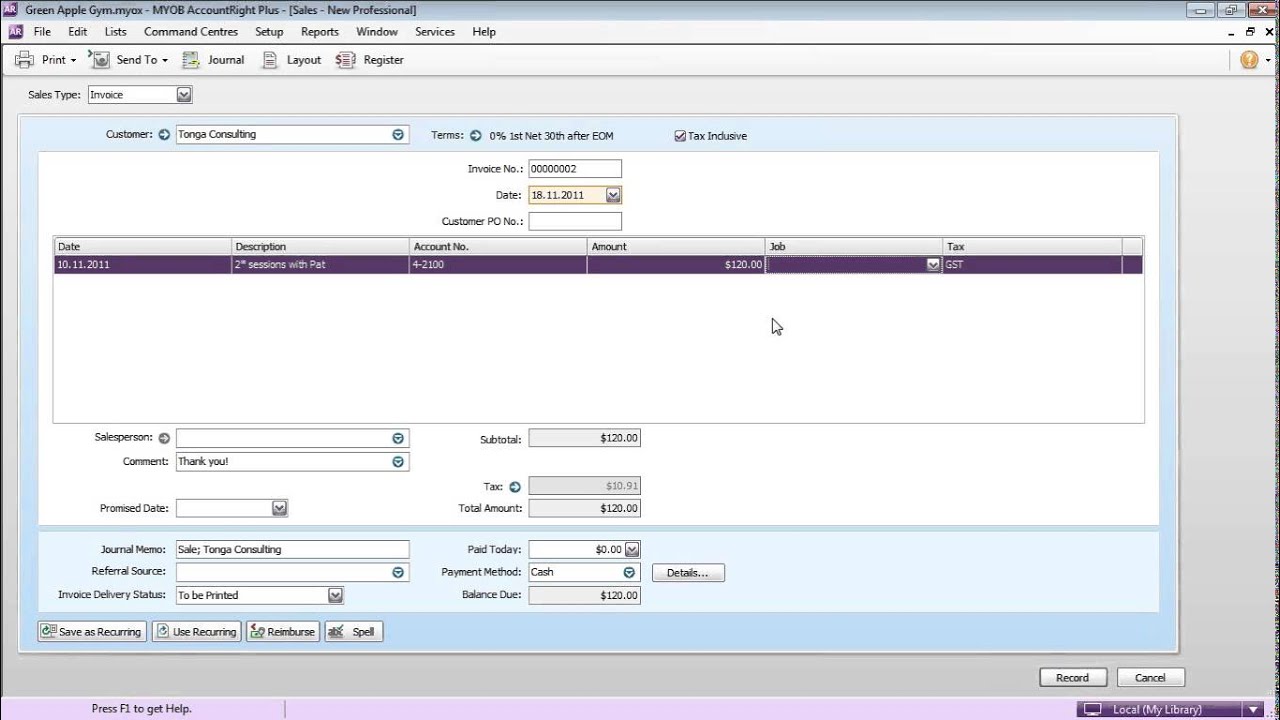Click the Layout toolbar icon
1280x720 pixels.
tap(270, 60)
